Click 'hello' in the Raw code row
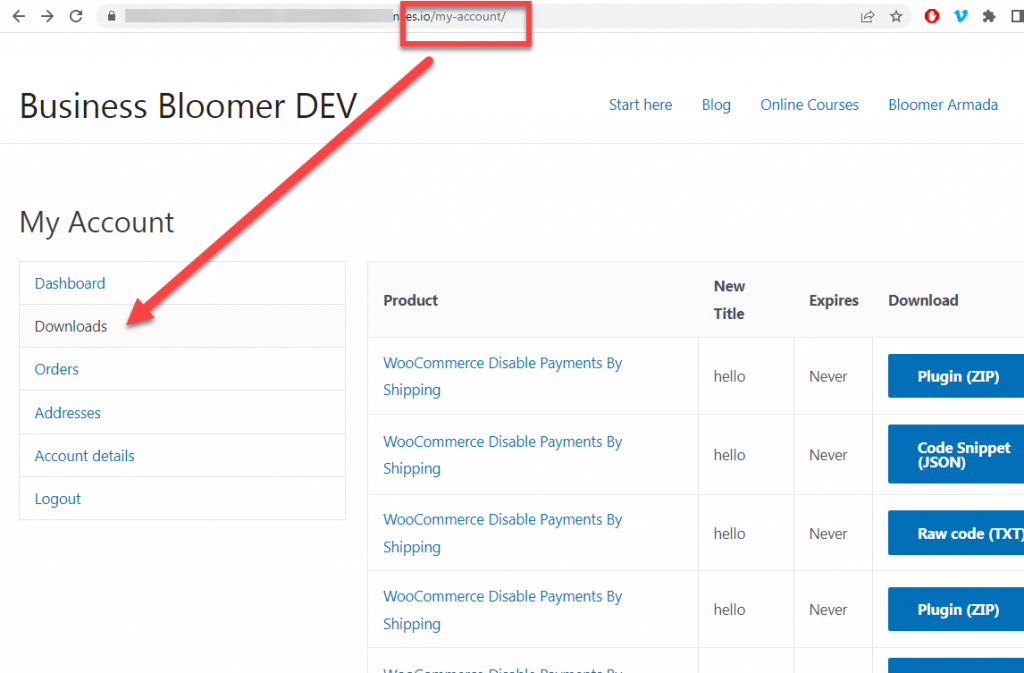 (729, 533)
